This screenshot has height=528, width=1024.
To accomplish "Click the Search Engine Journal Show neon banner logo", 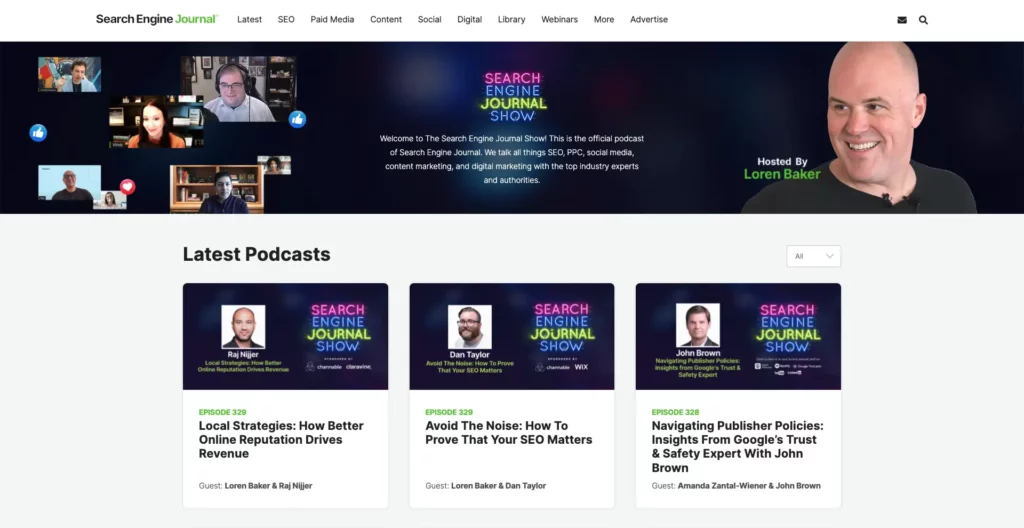I will pos(513,97).
